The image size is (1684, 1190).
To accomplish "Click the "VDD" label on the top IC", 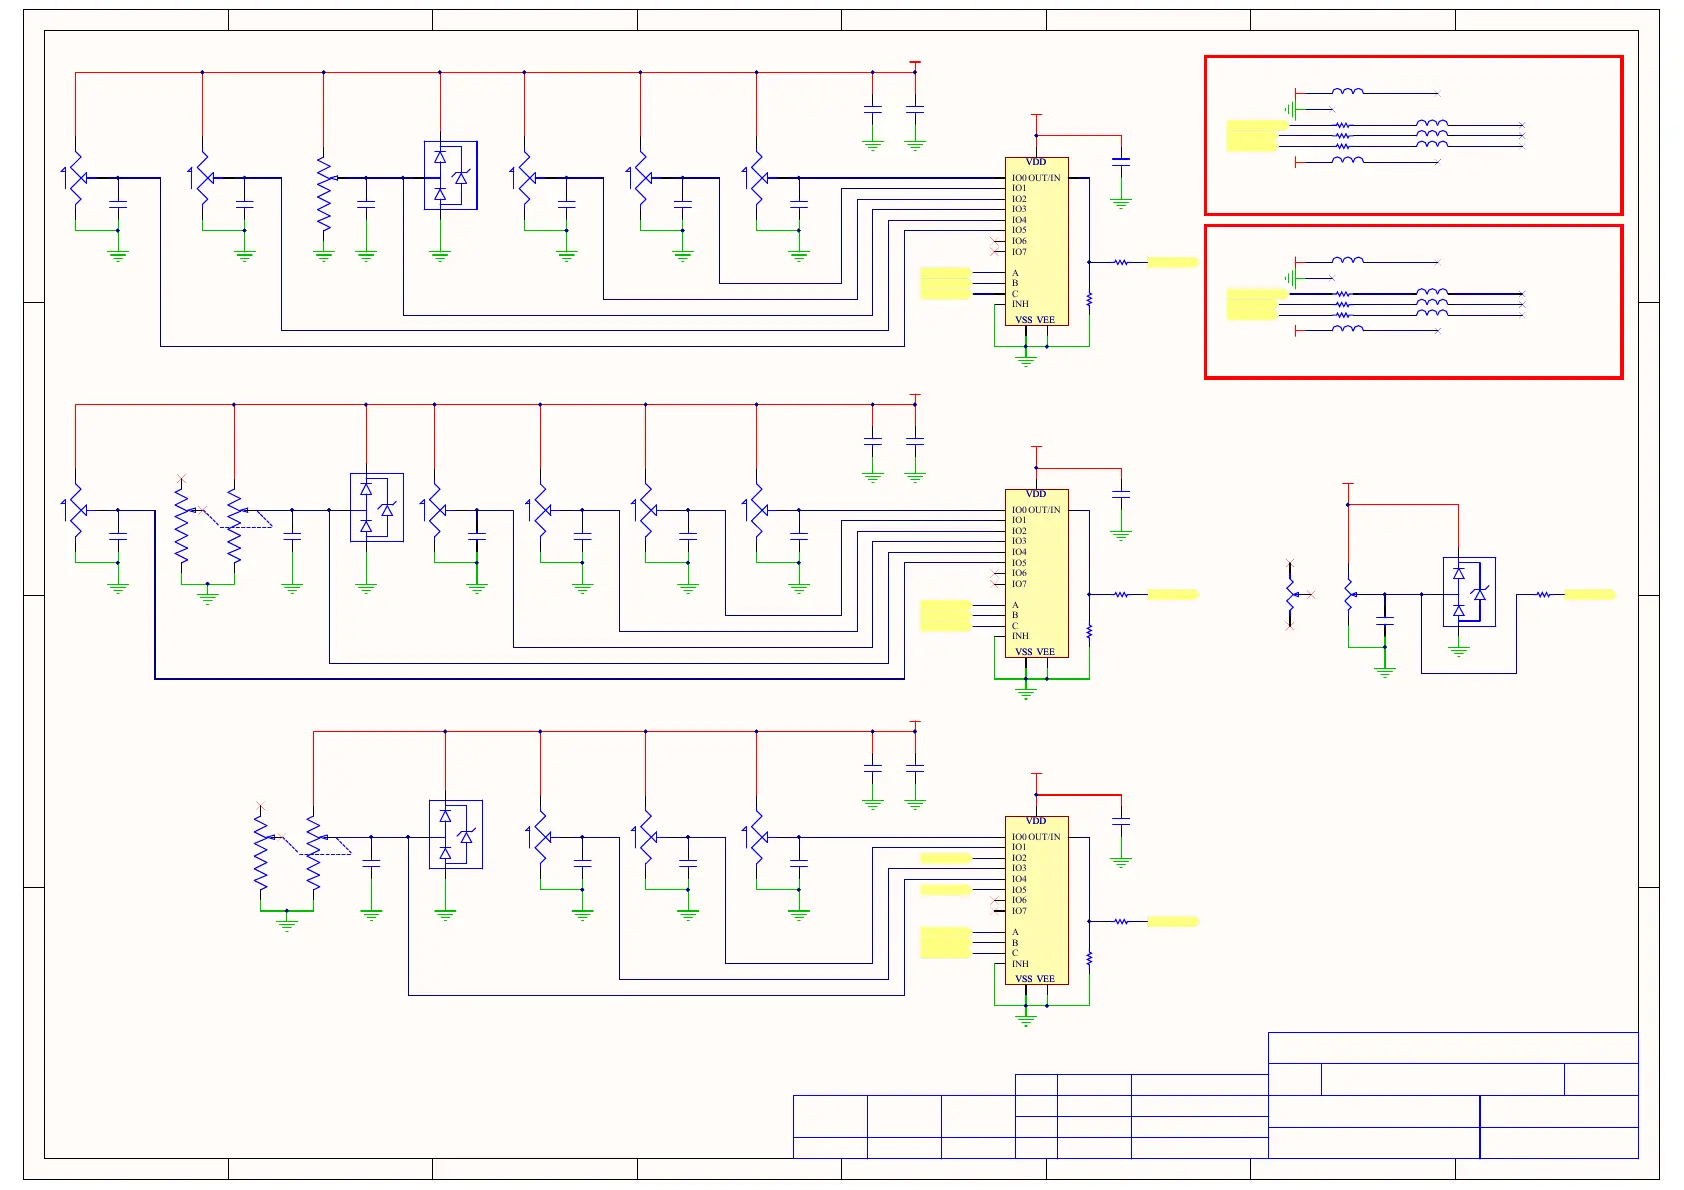I will tap(1036, 162).
